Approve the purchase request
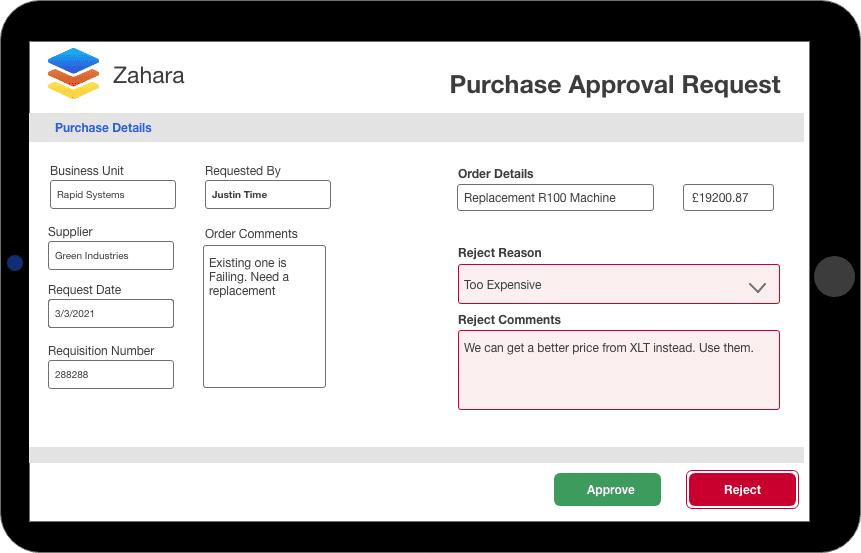861x553 pixels. coord(607,489)
